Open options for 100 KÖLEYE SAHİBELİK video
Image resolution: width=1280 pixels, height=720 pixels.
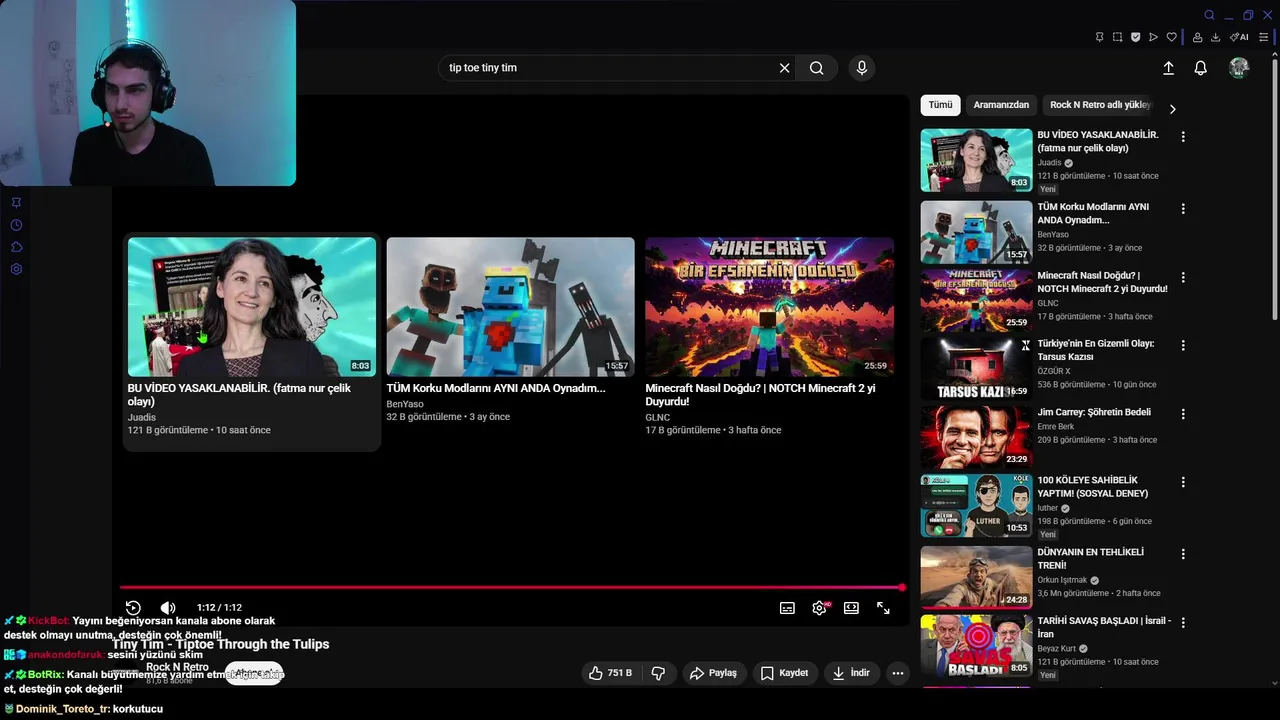tap(1183, 482)
